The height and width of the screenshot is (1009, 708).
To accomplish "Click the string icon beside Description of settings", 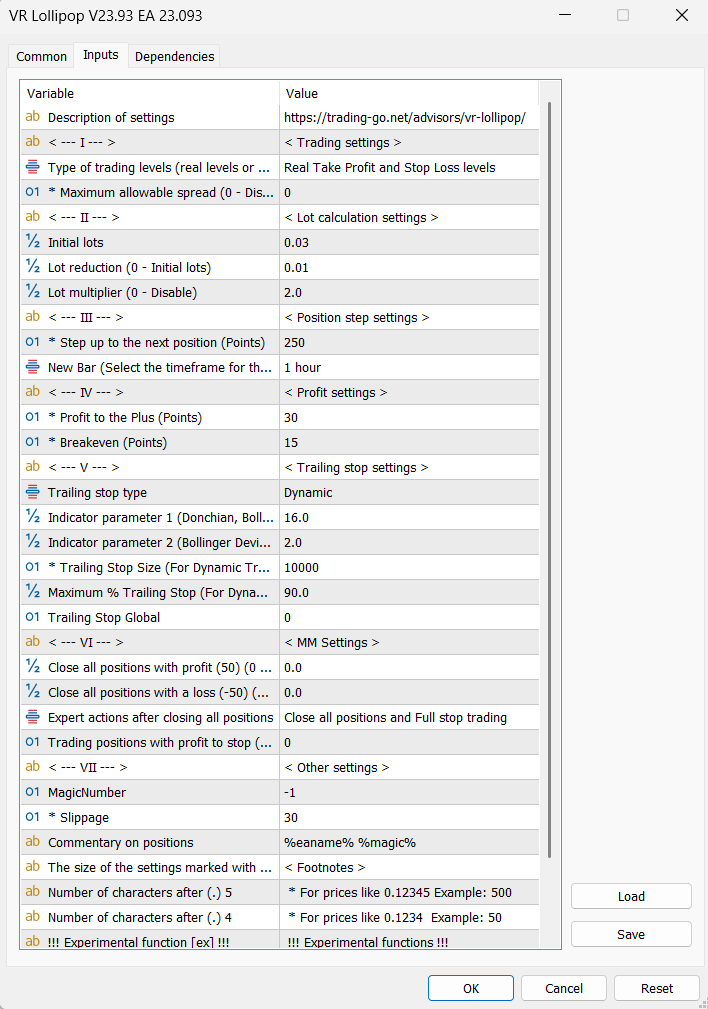I will pyautogui.click(x=33, y=117).
